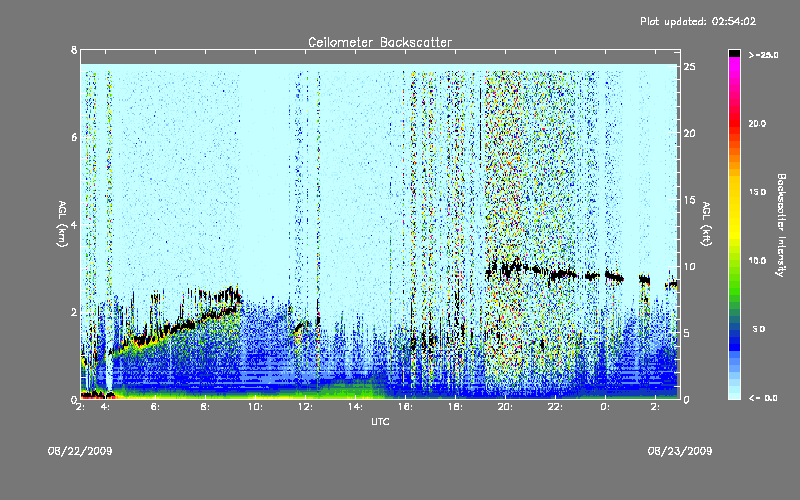Click the 15 kft right axis tick label
Viewport: 800px width, 500px height.
[x=689, y=200]
